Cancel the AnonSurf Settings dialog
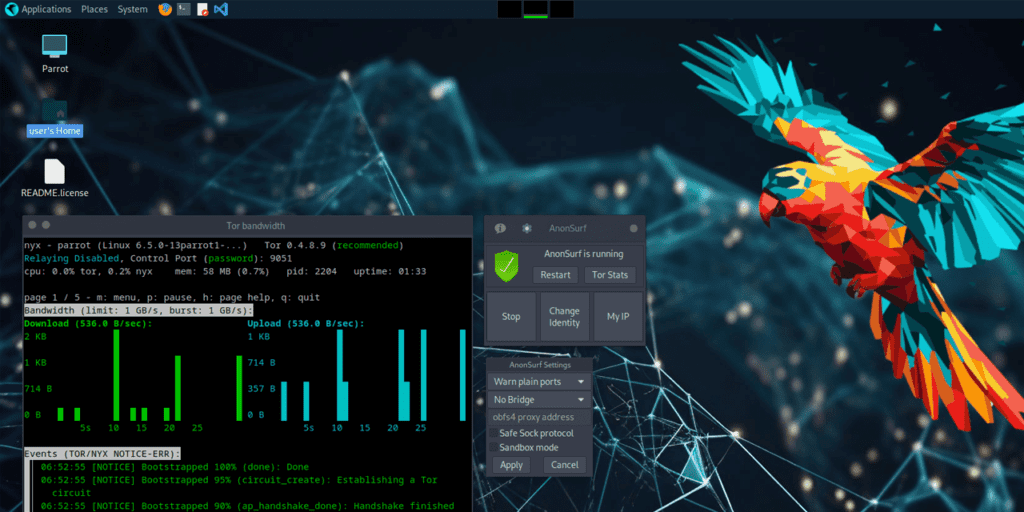Screen dimensions: 1024x512 (565, 465)
